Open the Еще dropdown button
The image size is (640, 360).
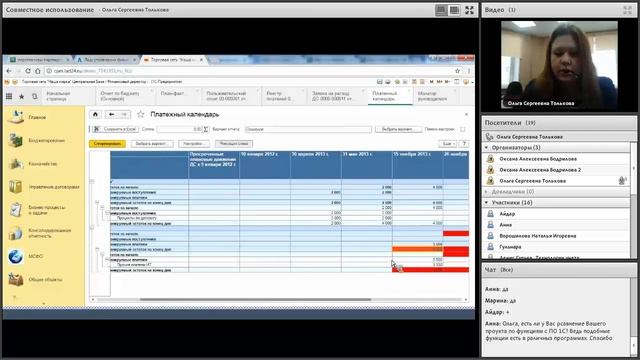tap(448, 144)
